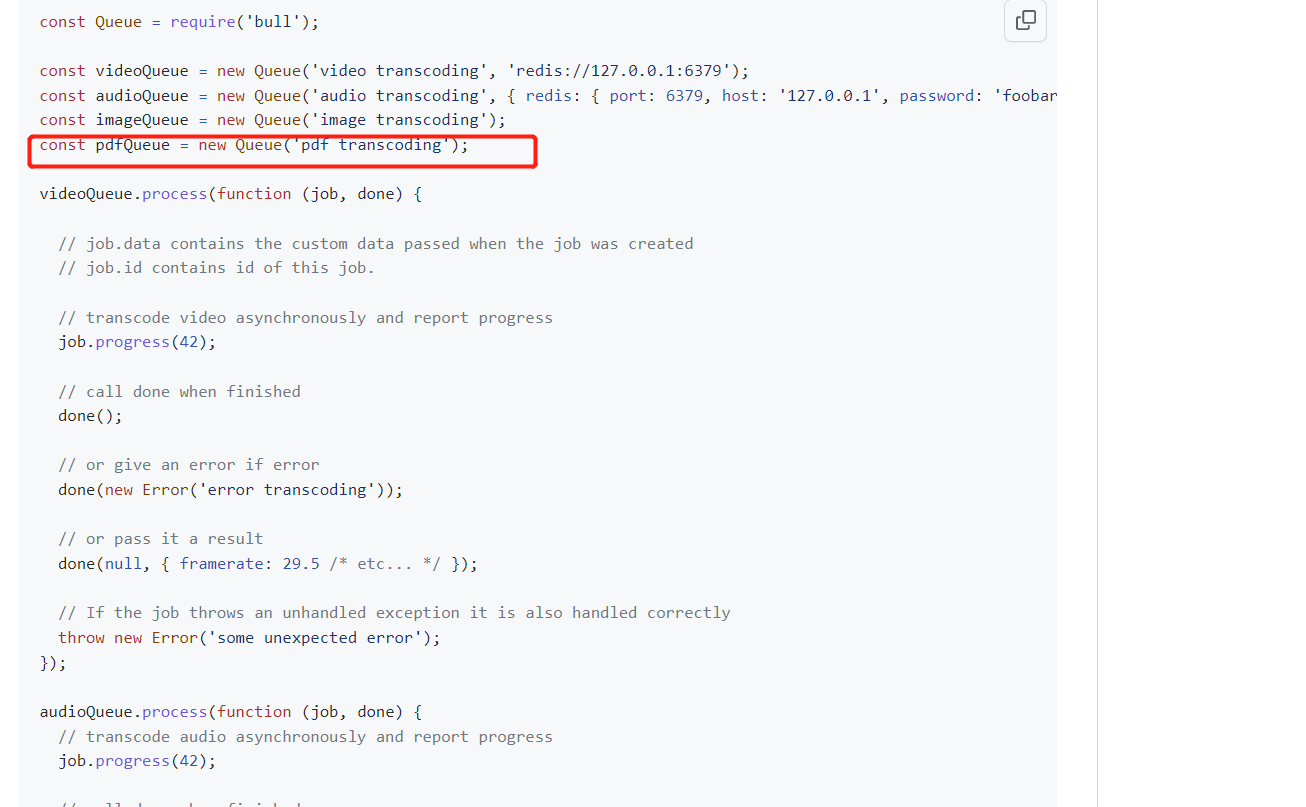Click the done() statement
Image resolution: width=1306 pixels, height=807 pixels.
(x=90, y=415)
